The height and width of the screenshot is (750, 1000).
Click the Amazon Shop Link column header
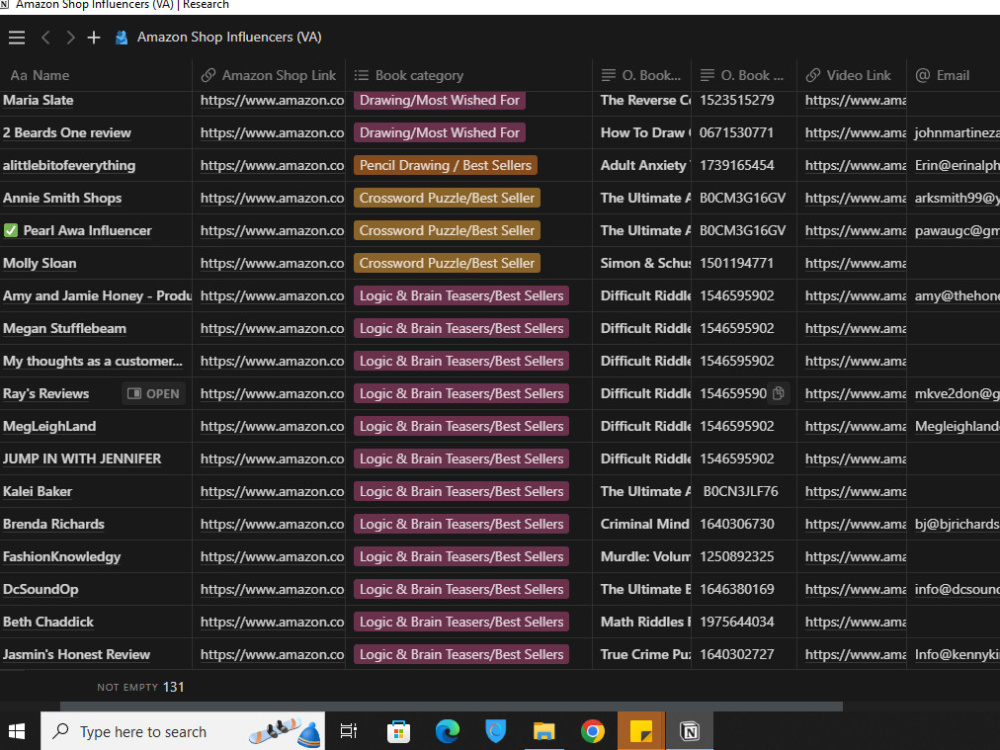coord(268,75)
